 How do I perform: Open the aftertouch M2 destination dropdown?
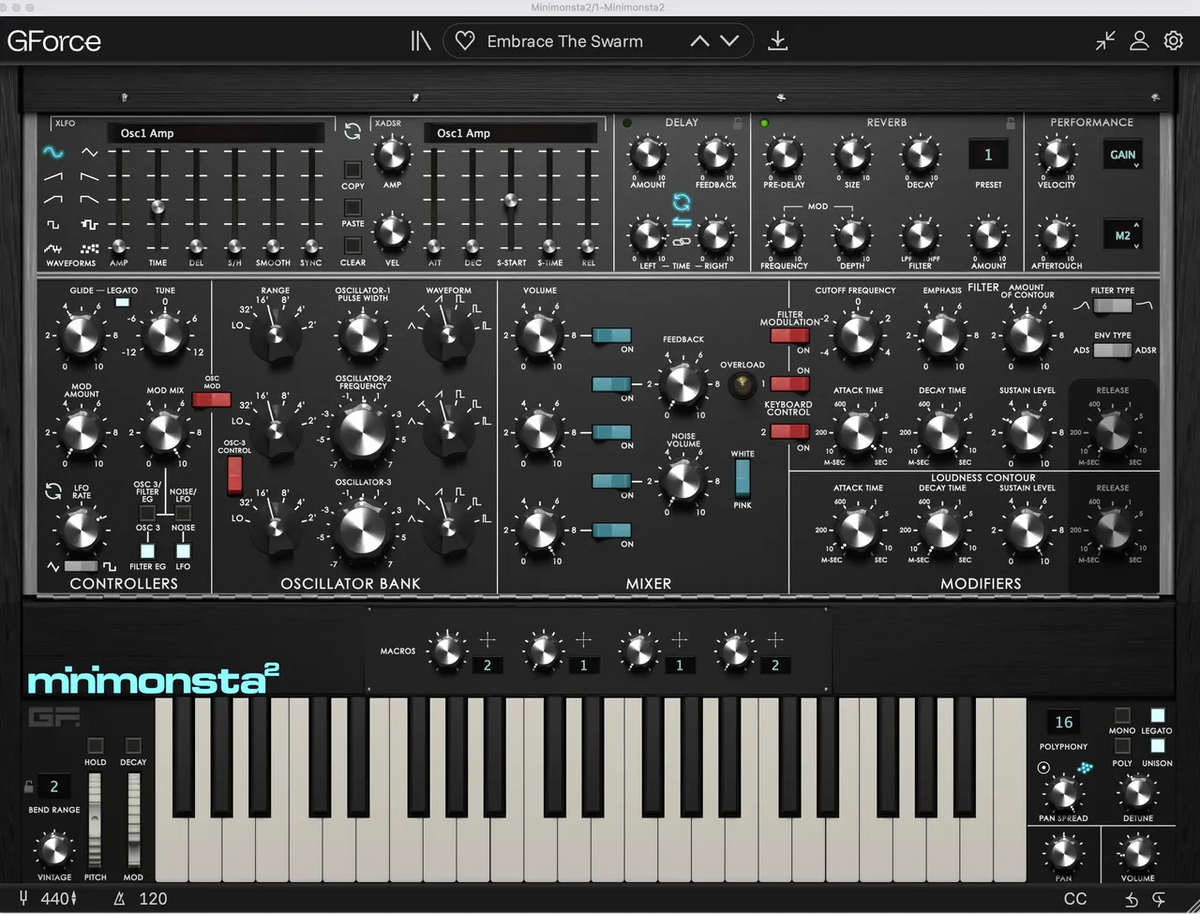1123,235
